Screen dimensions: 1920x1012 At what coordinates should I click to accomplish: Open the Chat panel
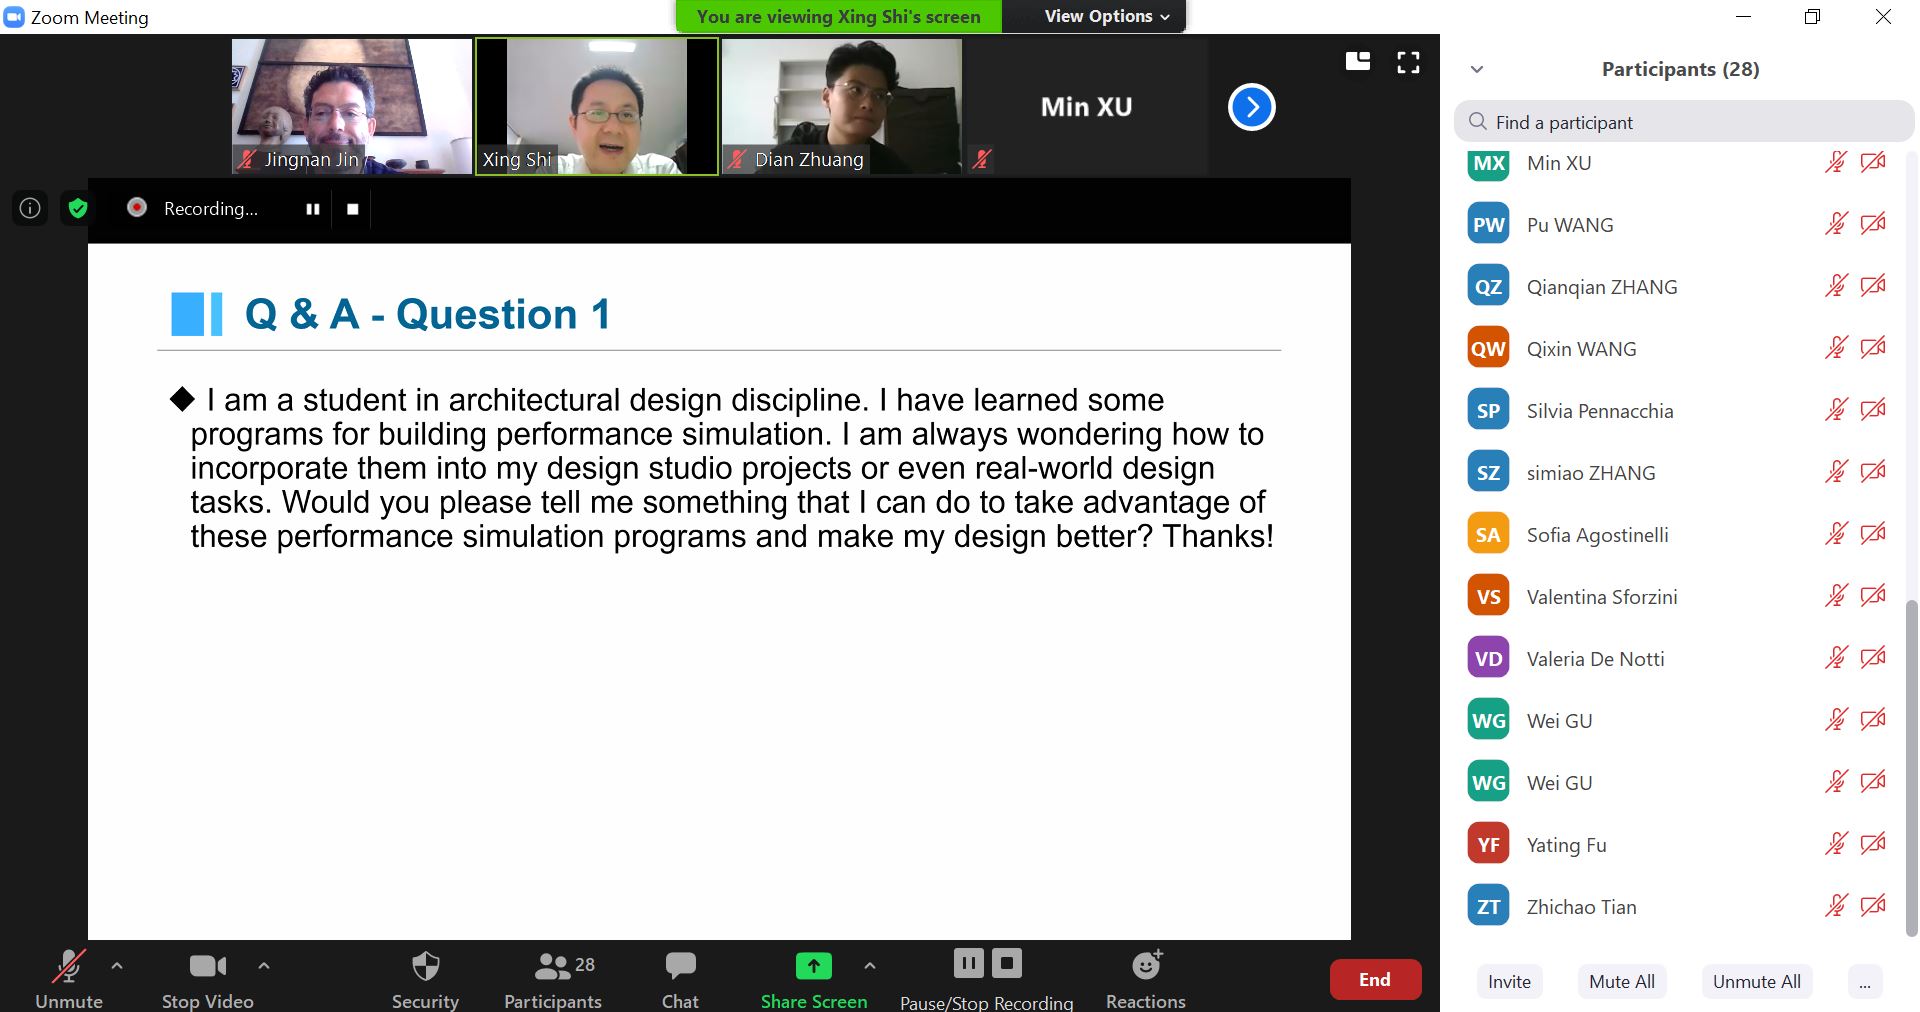pos(680,967)
